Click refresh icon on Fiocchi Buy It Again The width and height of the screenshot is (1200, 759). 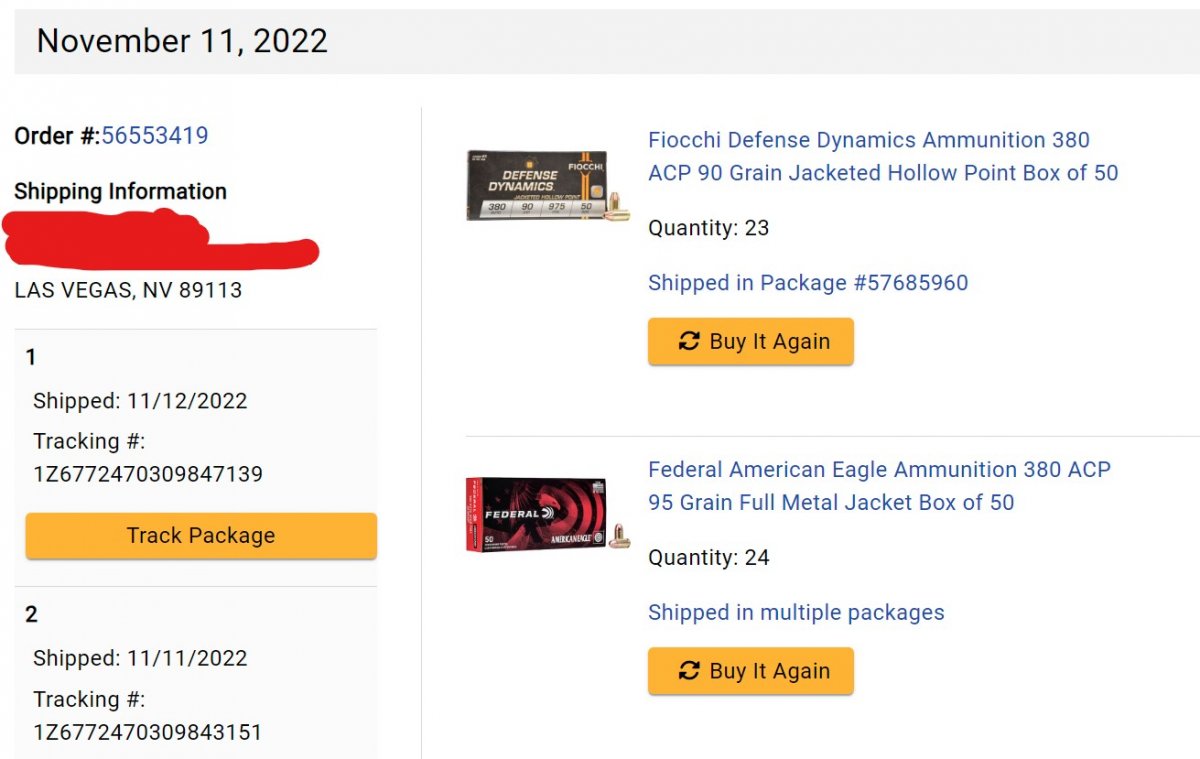pyautogui.click(x=689, y=341)
